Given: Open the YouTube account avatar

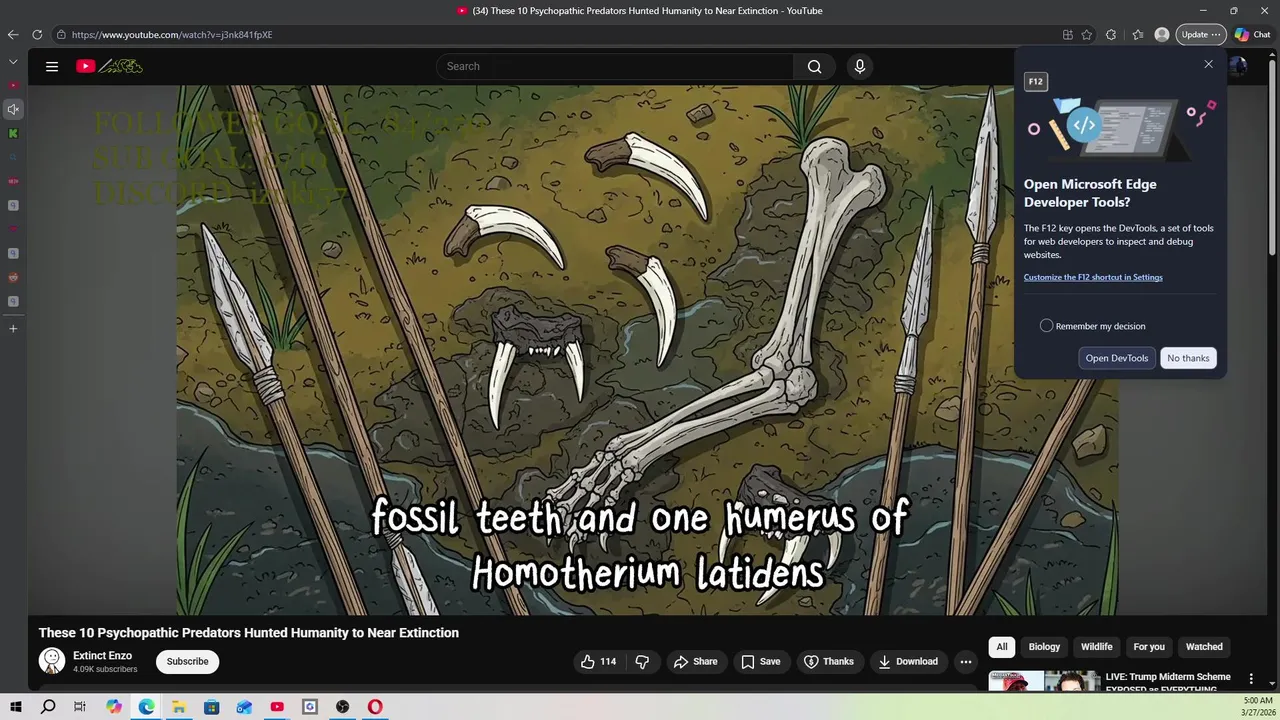Looking at the screenshot, I should tap(1238, 67).
